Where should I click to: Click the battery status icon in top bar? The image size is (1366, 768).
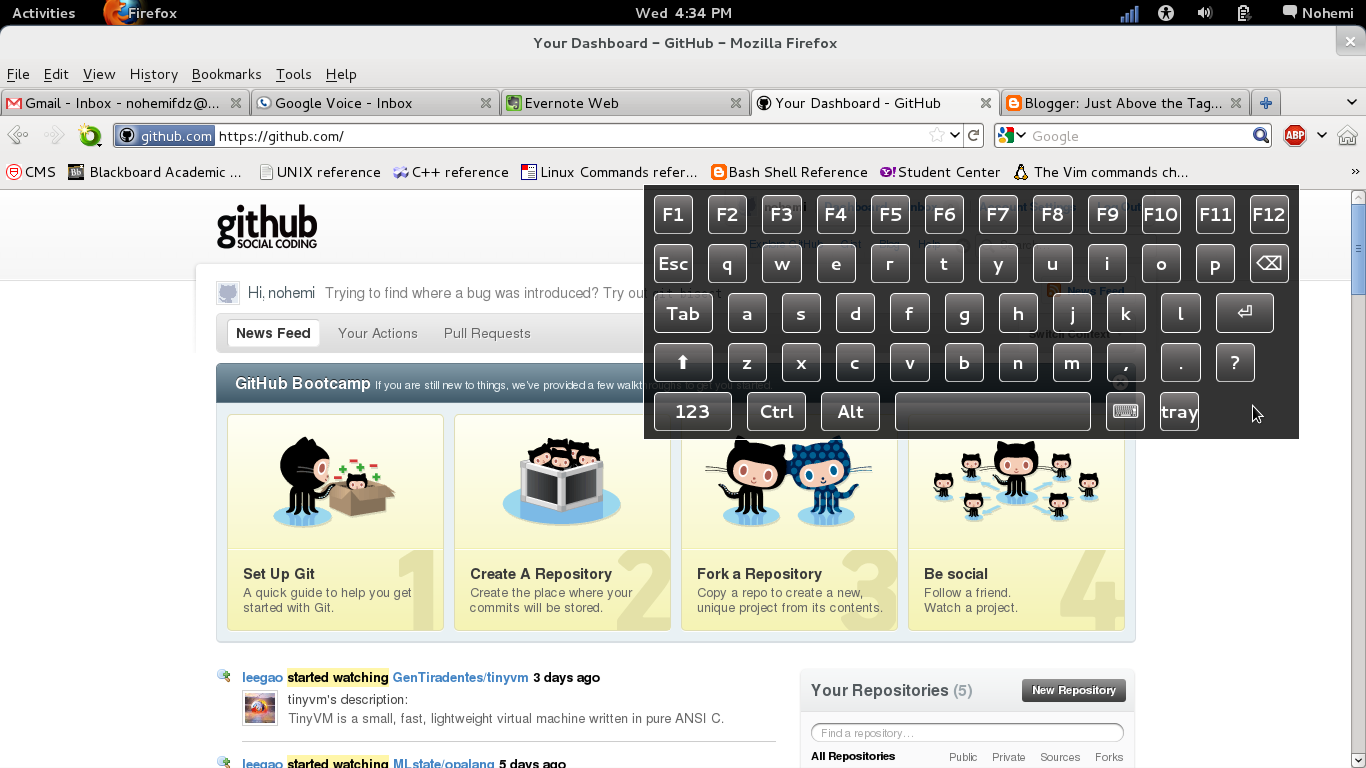(1244, 13)
